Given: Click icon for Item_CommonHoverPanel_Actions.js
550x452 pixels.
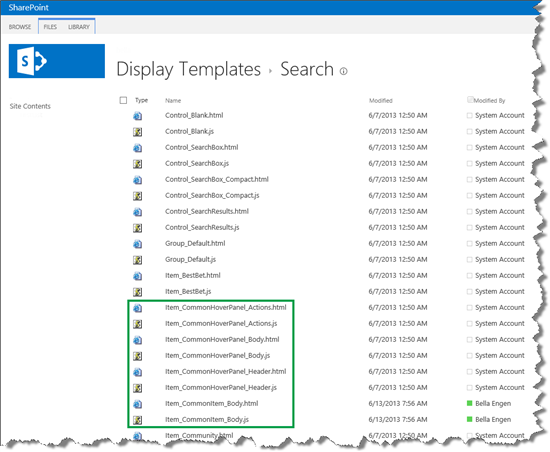Looking at the screenshot, I should [138, 324].
